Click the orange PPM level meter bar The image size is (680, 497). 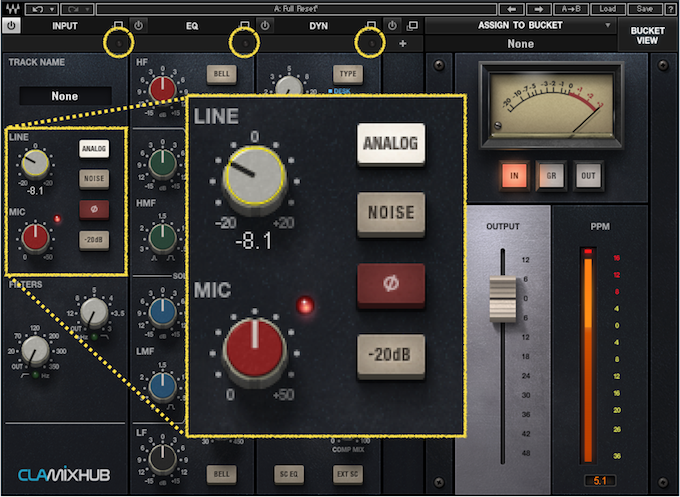[588, 360]
